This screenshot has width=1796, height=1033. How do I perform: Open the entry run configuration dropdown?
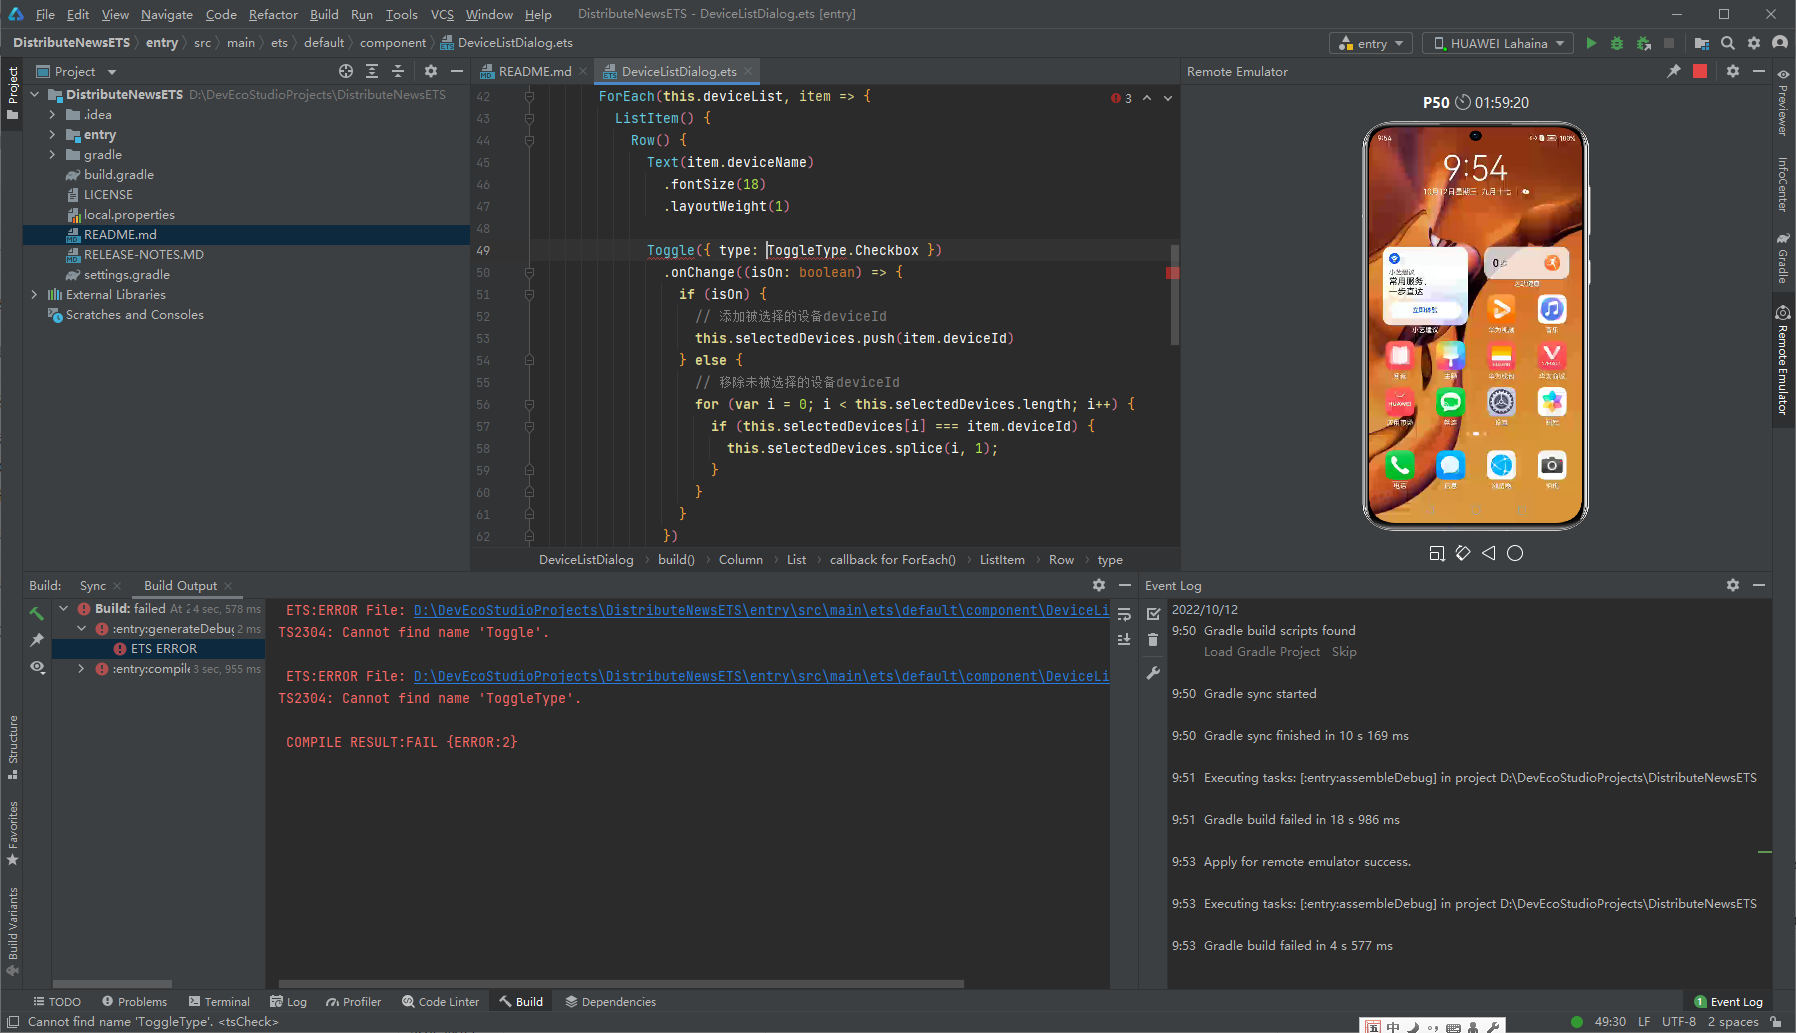(x=1370, y=43)
